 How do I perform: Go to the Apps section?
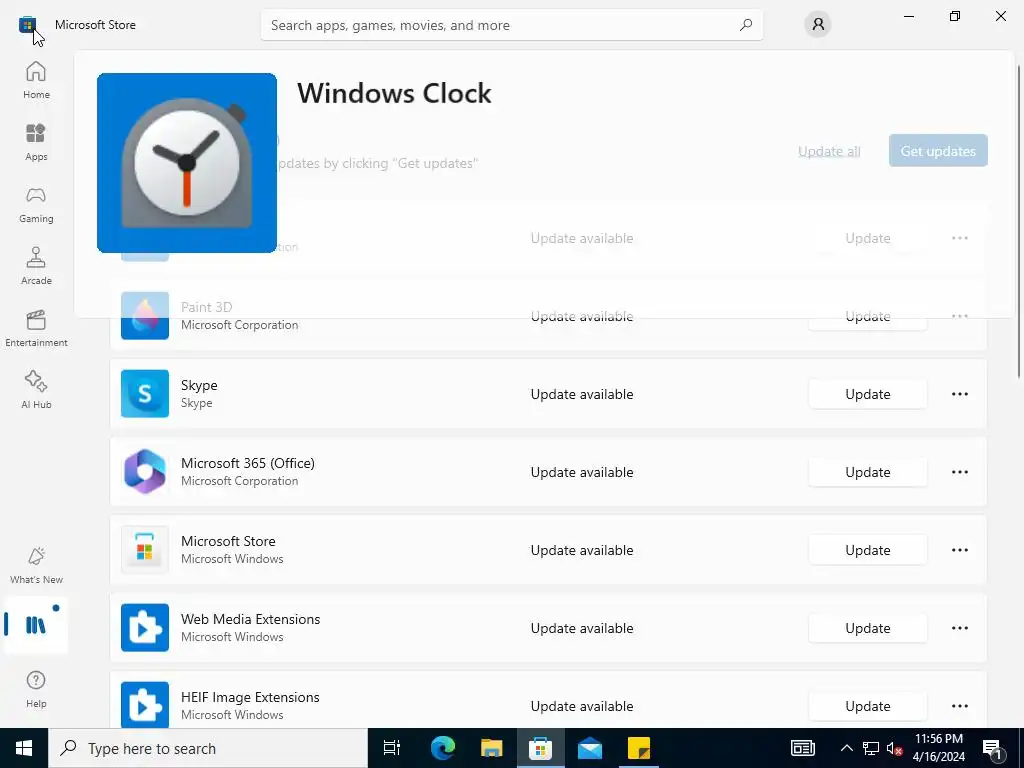click(36, 142)
